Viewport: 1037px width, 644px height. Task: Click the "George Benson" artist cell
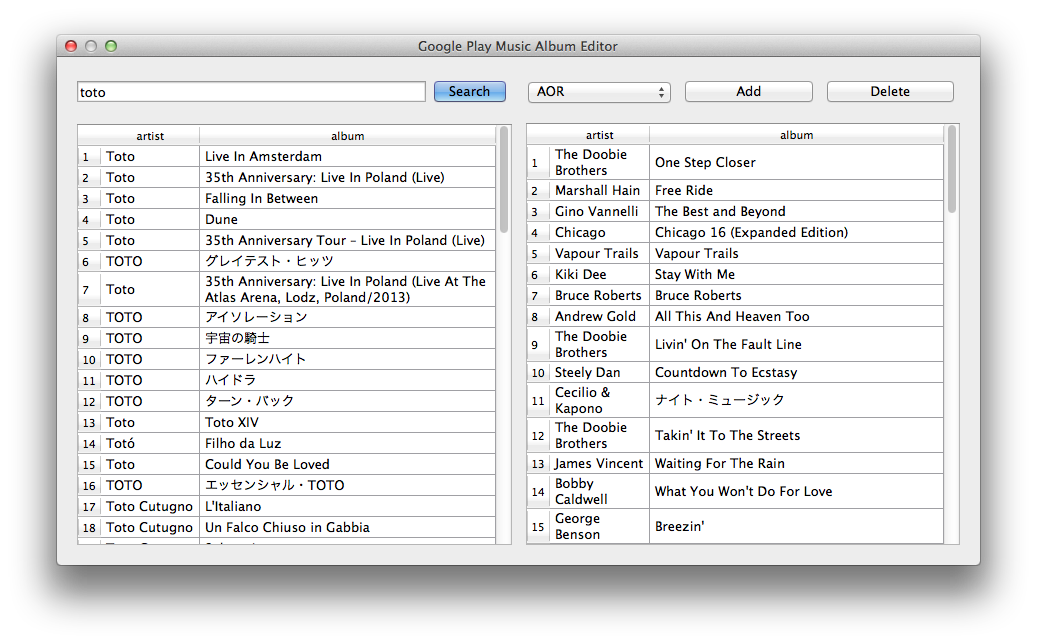[x=599, y=526]
